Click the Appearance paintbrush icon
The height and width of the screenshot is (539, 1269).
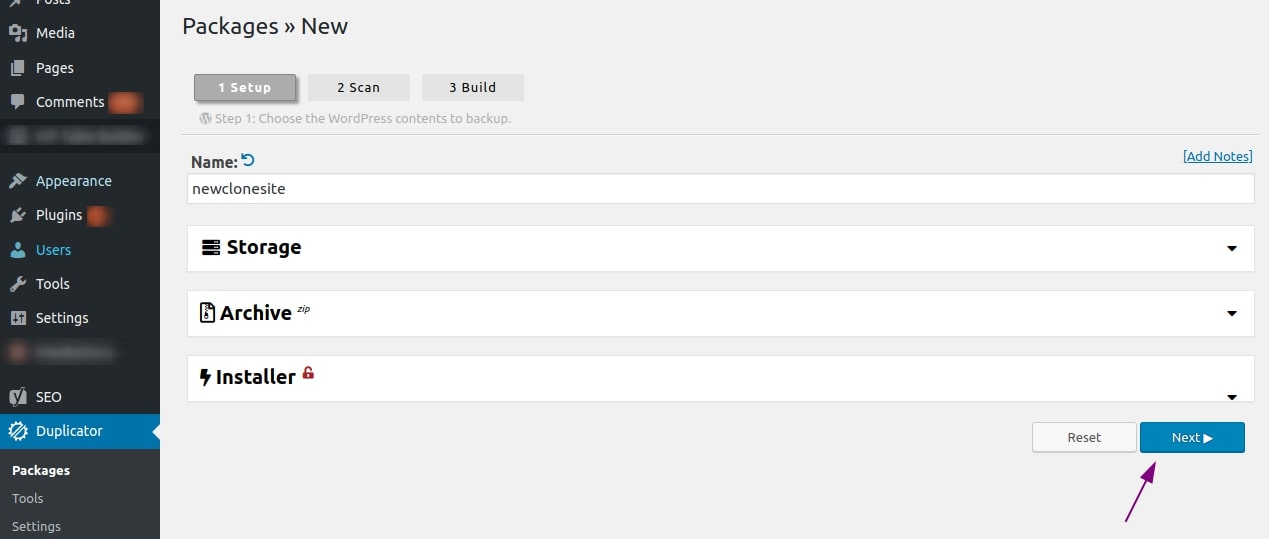tap(18, 181)
